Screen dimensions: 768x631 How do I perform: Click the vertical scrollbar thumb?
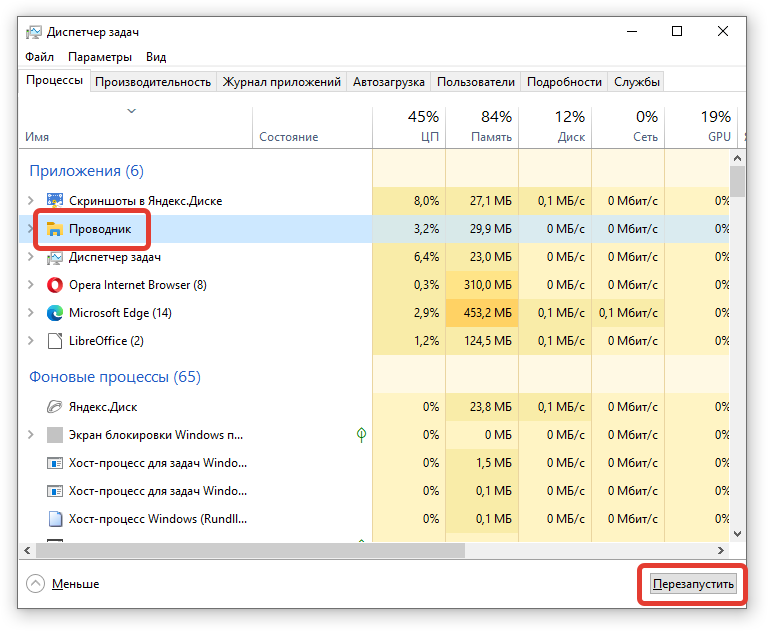point(737,181)
